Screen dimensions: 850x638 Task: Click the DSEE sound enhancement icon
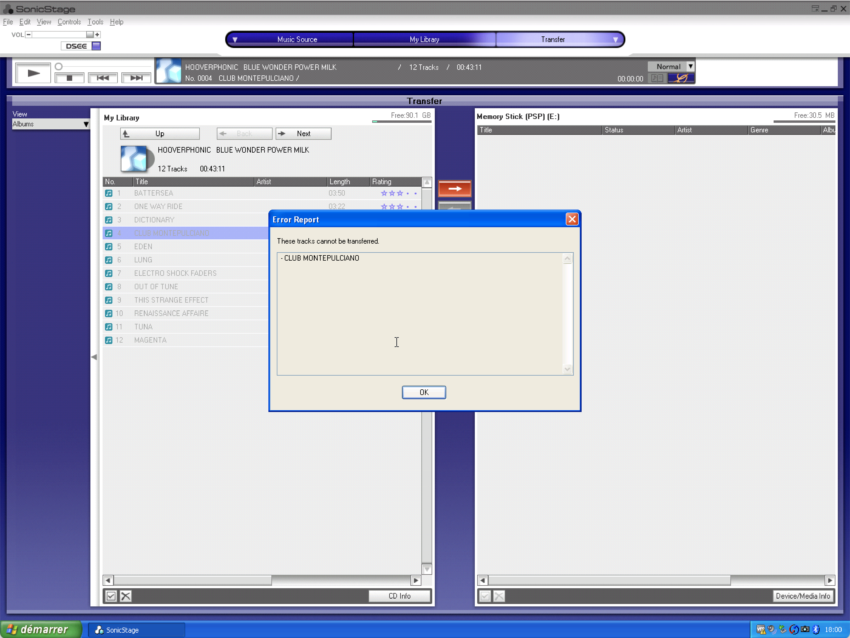pos(74,46)
